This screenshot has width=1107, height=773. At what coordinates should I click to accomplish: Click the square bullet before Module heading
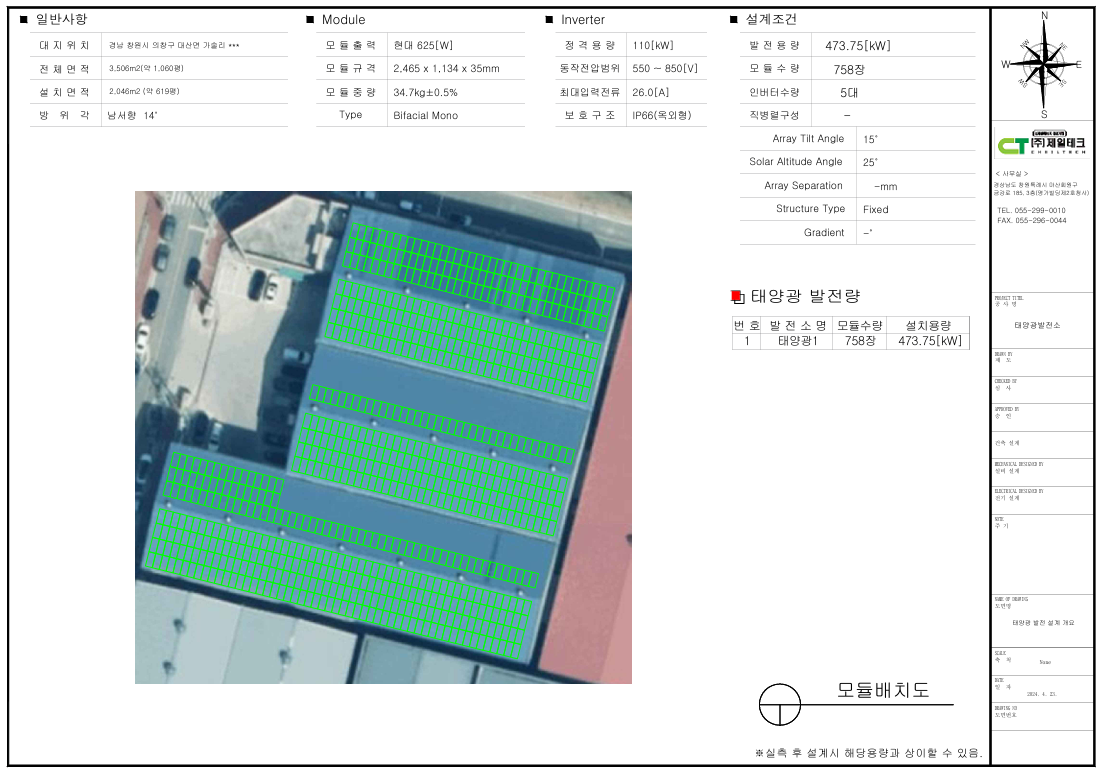click(x=310, y=20)
